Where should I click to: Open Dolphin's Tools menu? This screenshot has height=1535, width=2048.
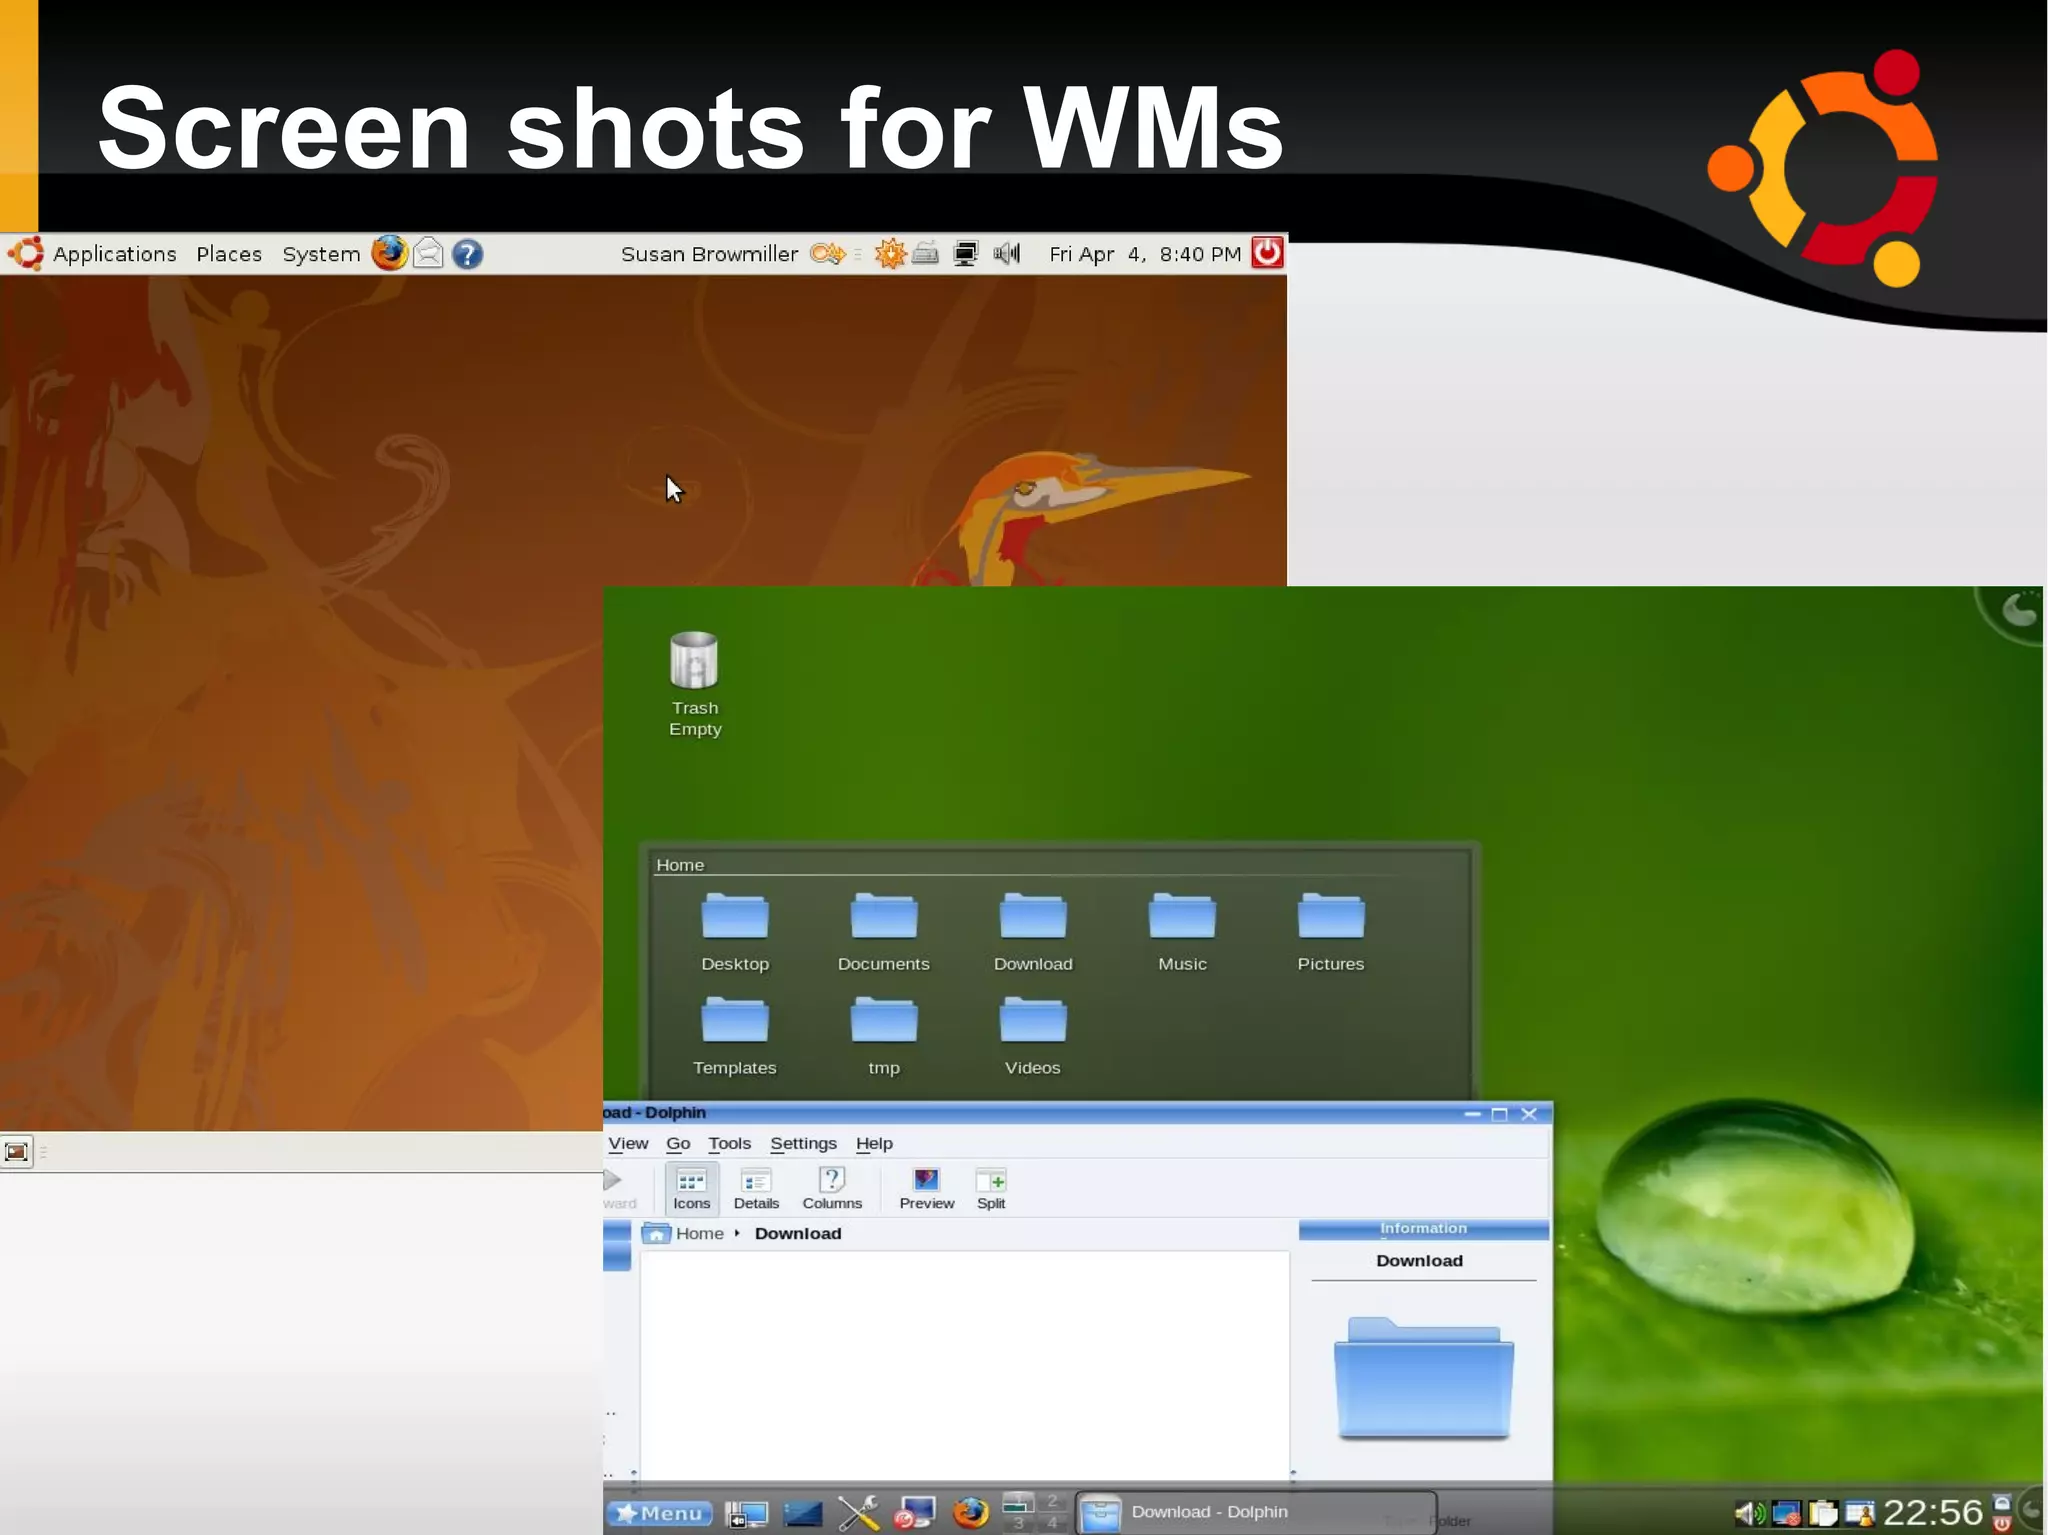(x=729, y=1143)
